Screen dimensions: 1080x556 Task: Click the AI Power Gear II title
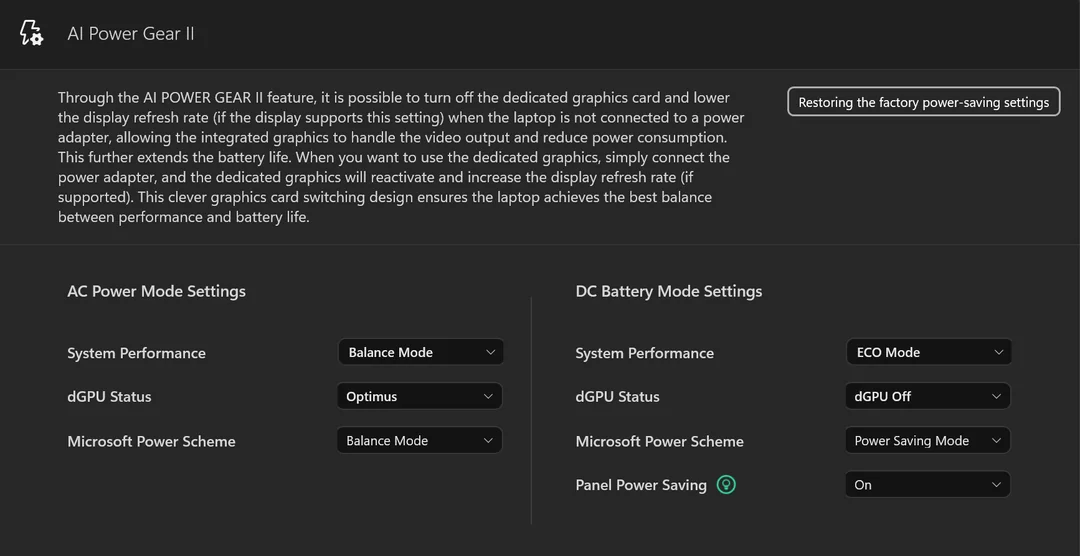click(x=131, y=34)
